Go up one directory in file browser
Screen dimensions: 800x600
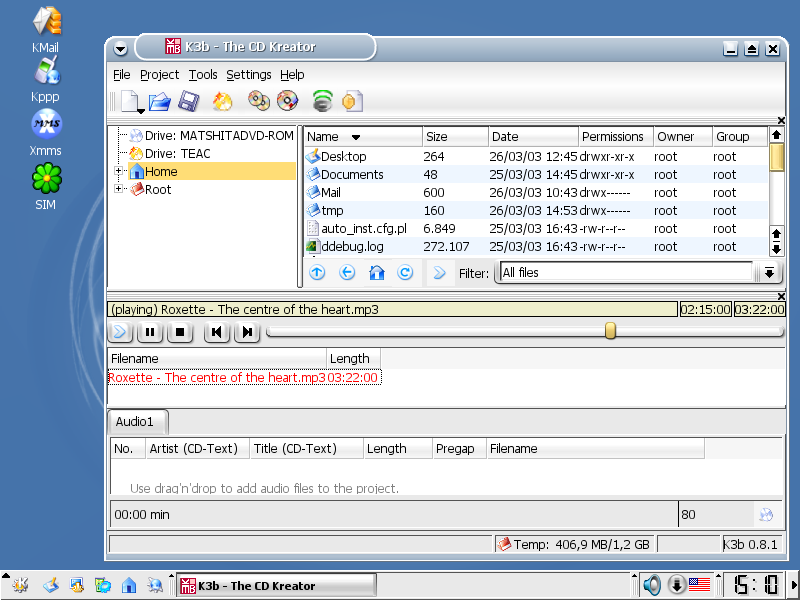[x=317, y=272]
